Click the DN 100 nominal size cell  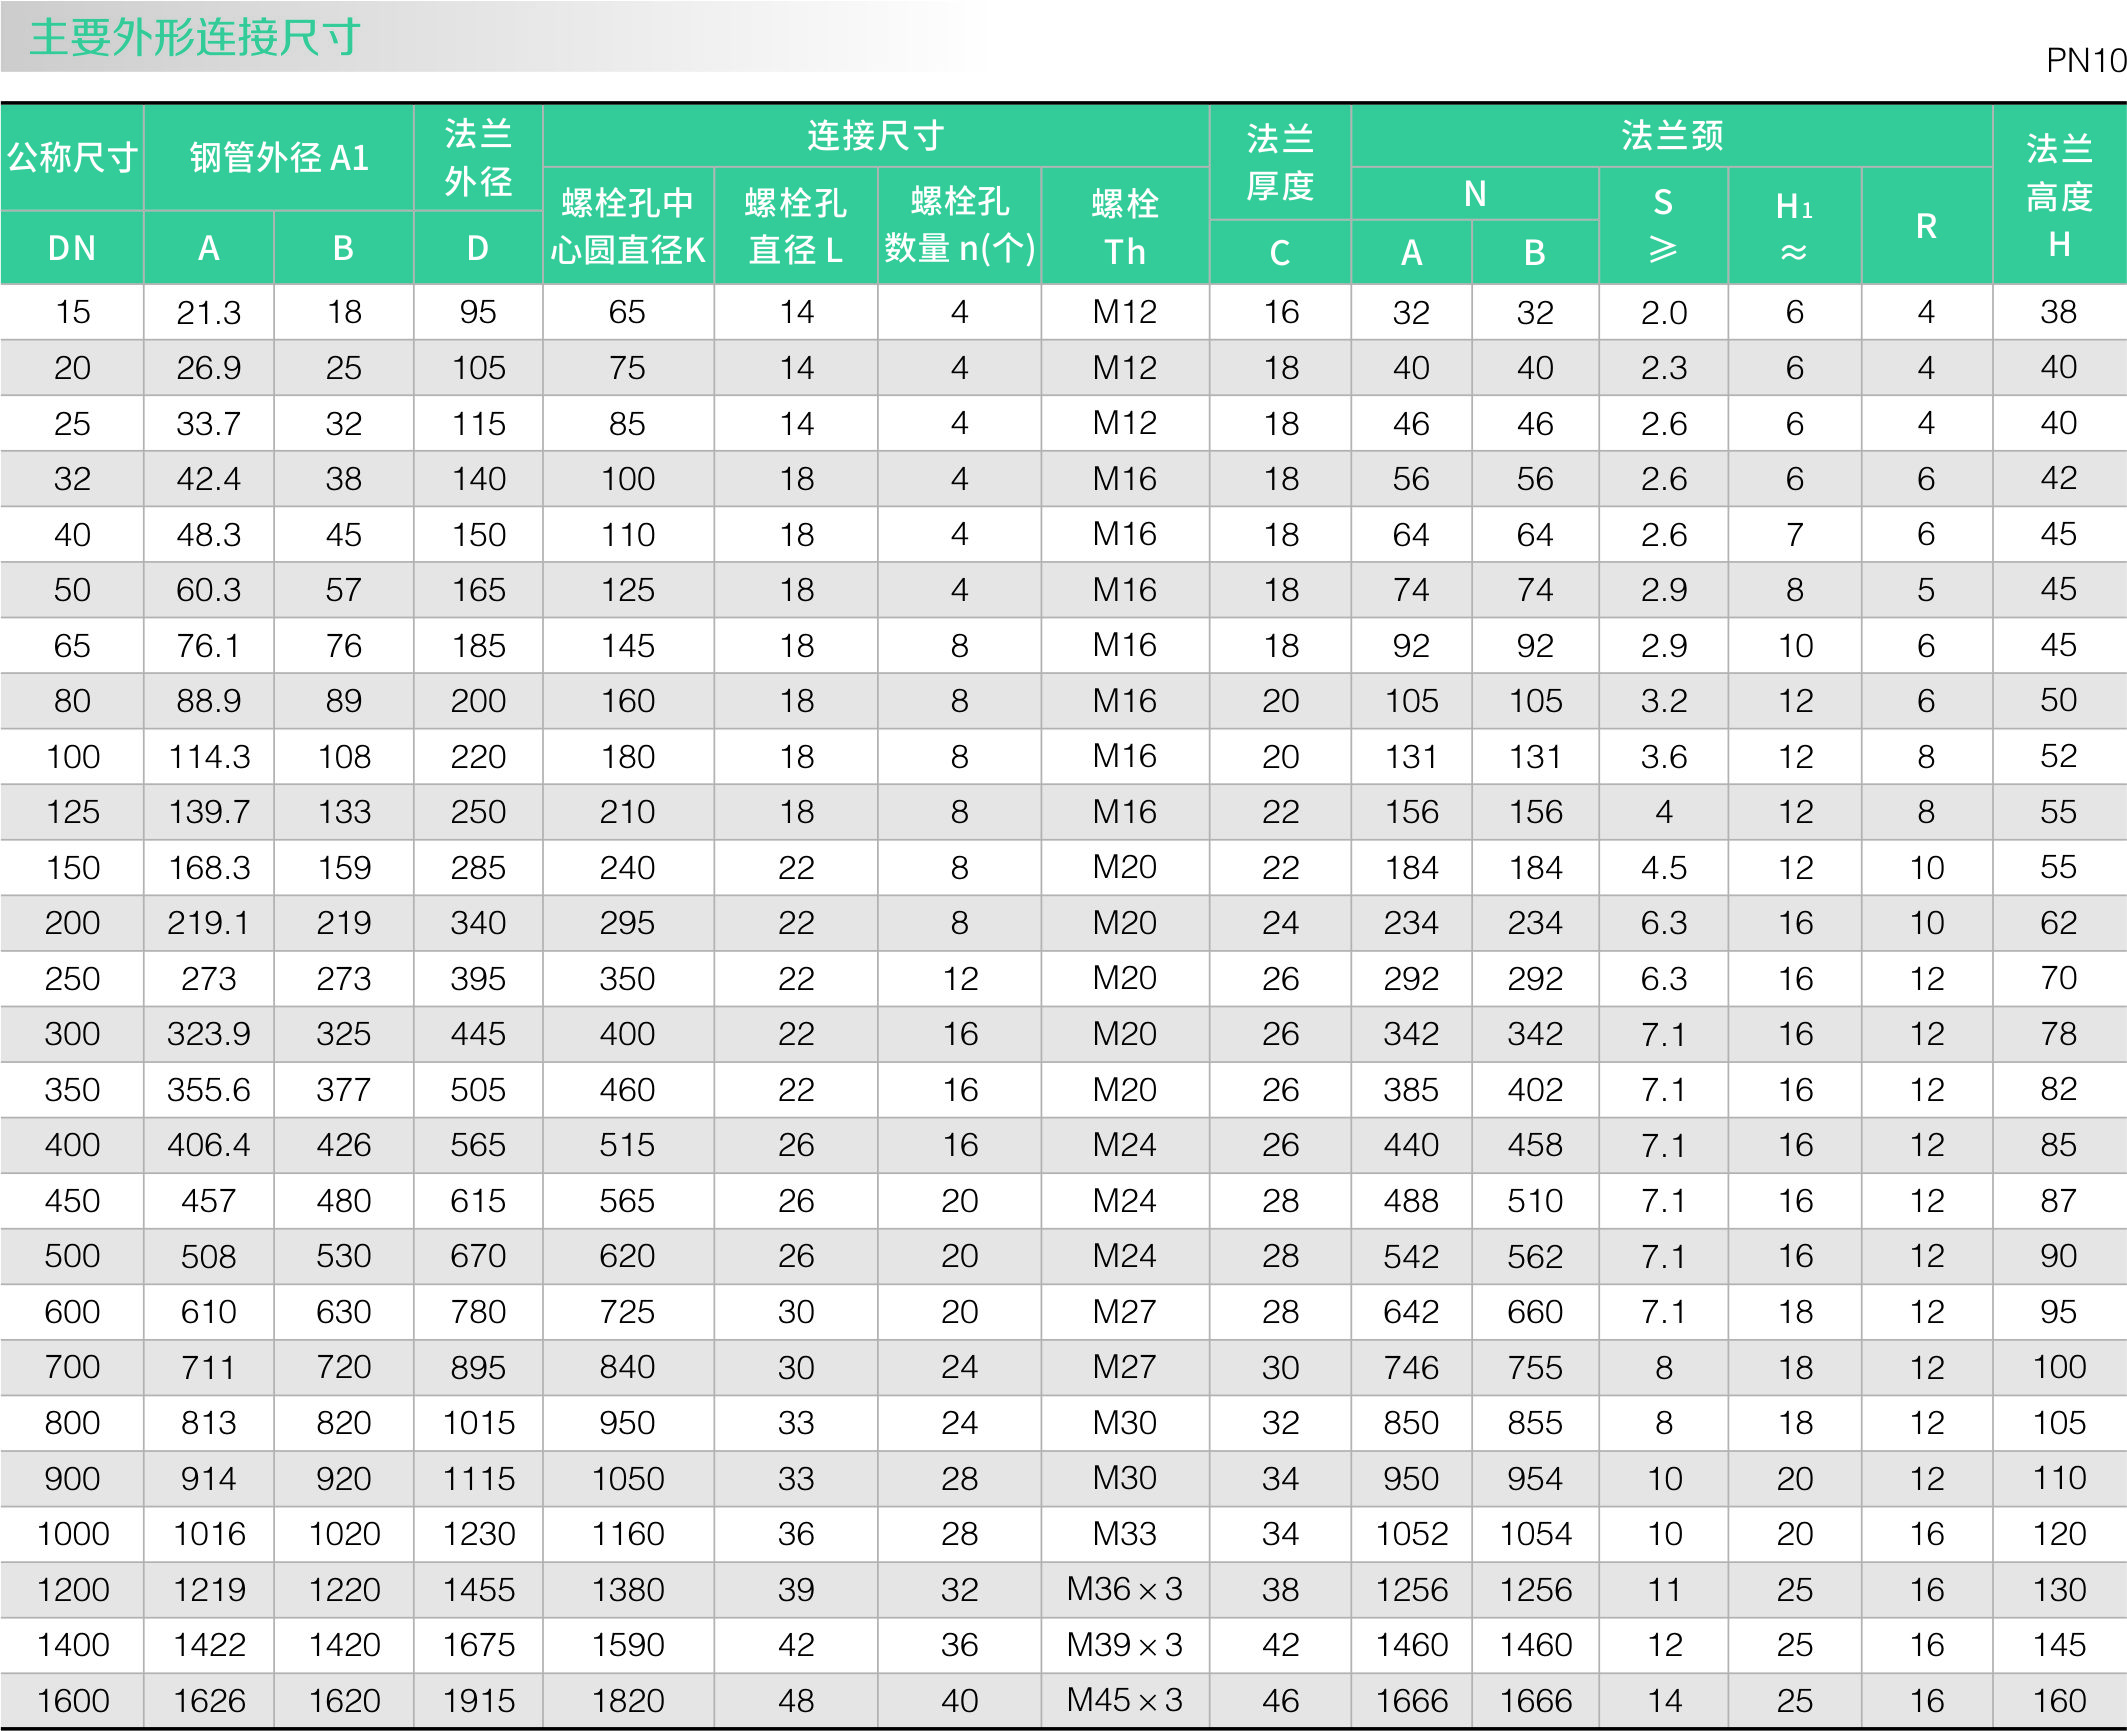click(71, 756)
